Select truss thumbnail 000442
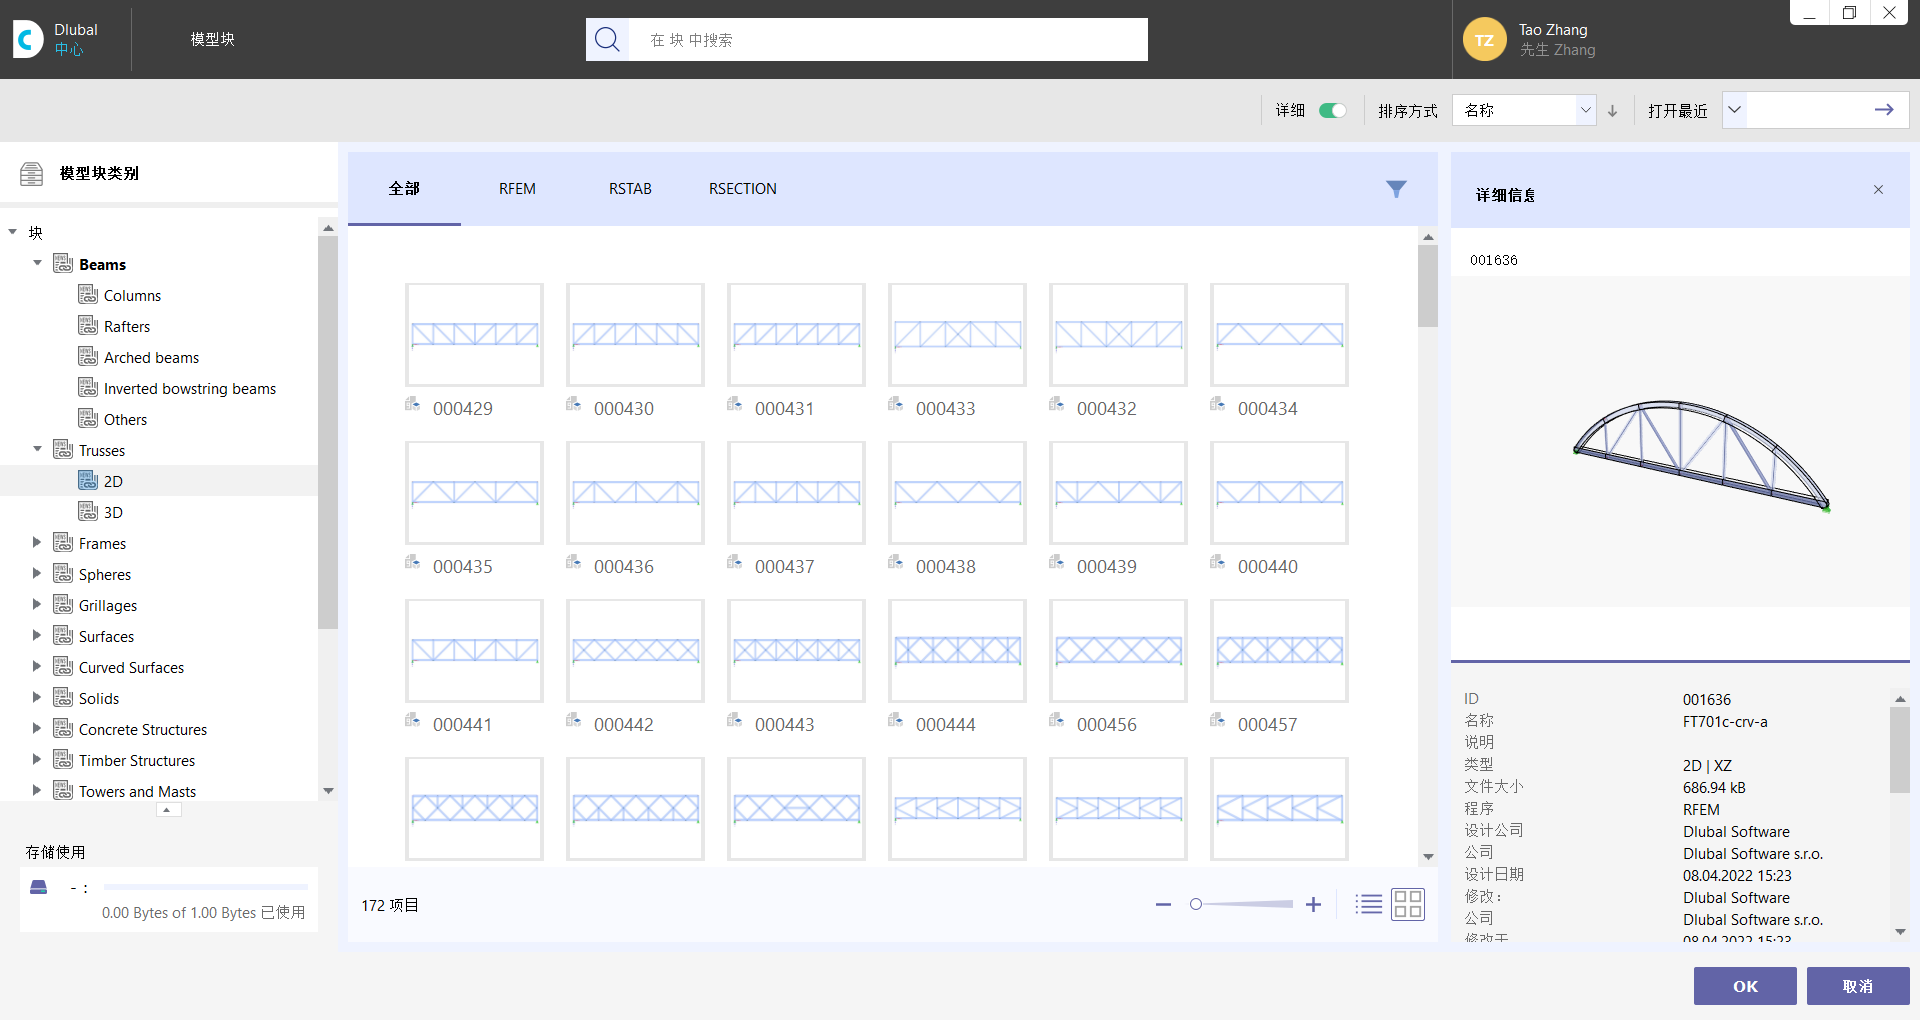This screenshot has height=1020, width=1920. click(636, 651)
